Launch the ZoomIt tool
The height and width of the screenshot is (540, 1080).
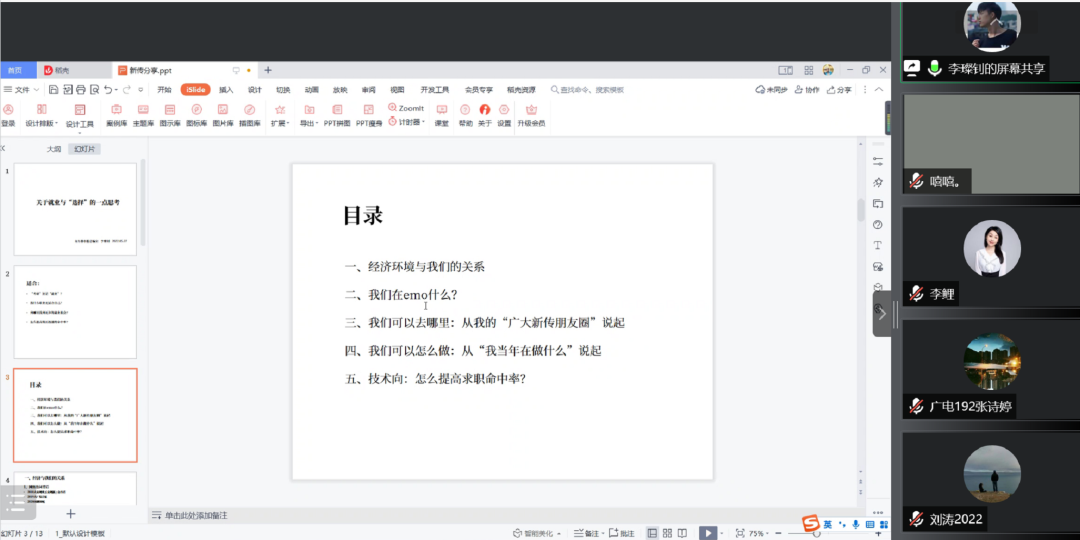point(406,107)
